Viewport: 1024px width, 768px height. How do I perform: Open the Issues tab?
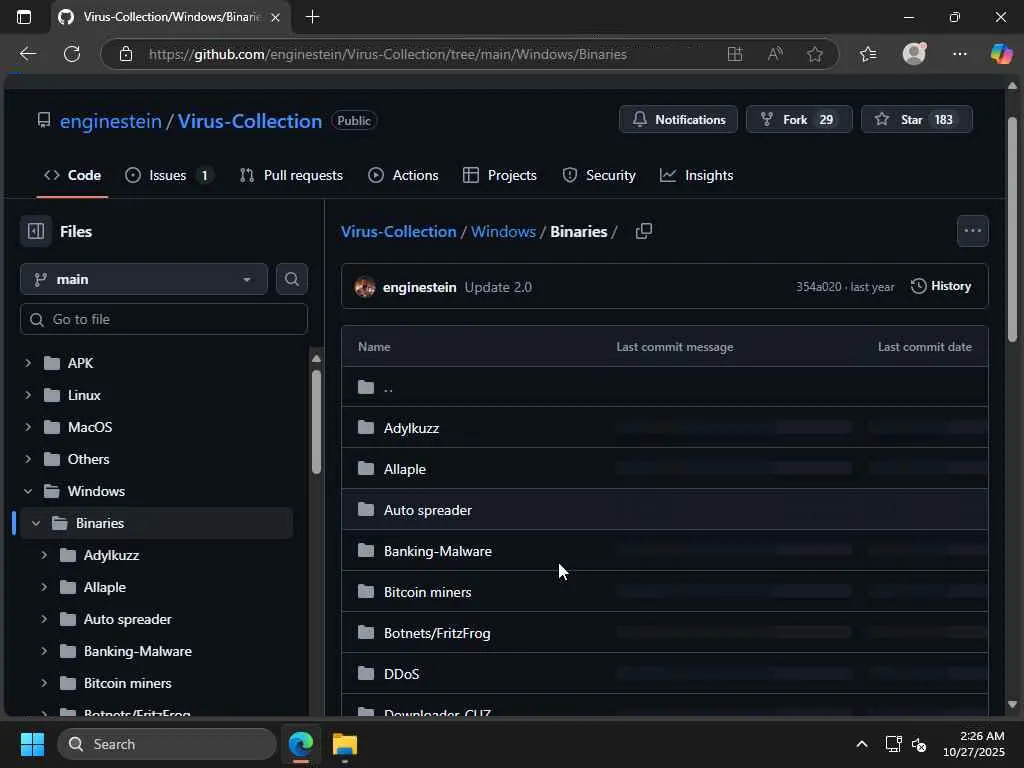[168, 175]
